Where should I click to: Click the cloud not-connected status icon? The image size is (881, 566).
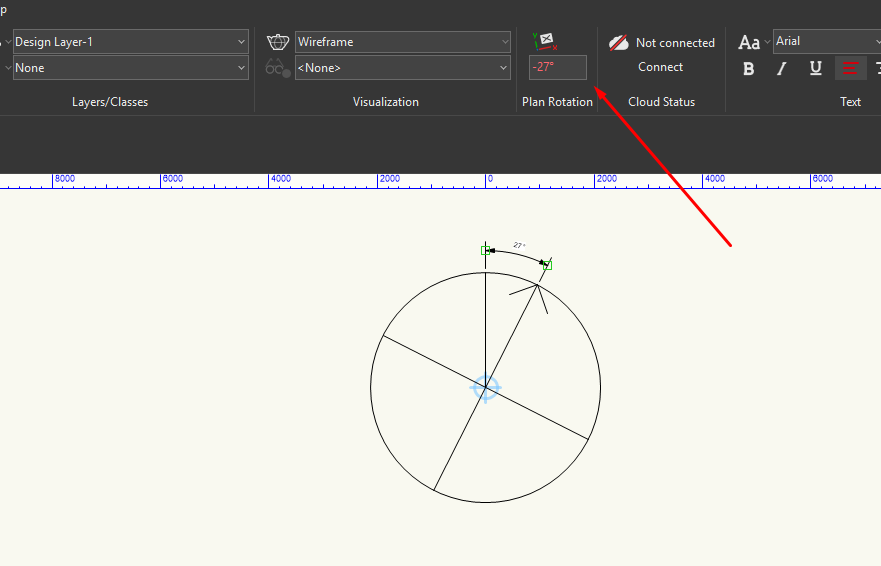point(619,43)
